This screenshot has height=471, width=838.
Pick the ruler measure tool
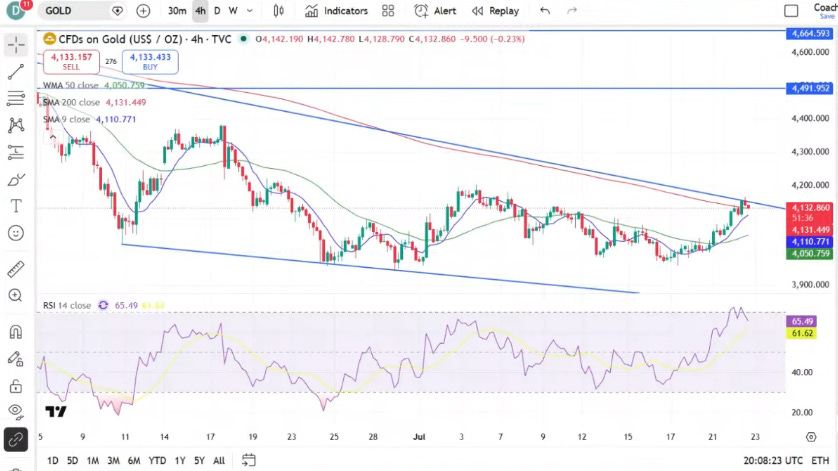click(x=16, y=269)
